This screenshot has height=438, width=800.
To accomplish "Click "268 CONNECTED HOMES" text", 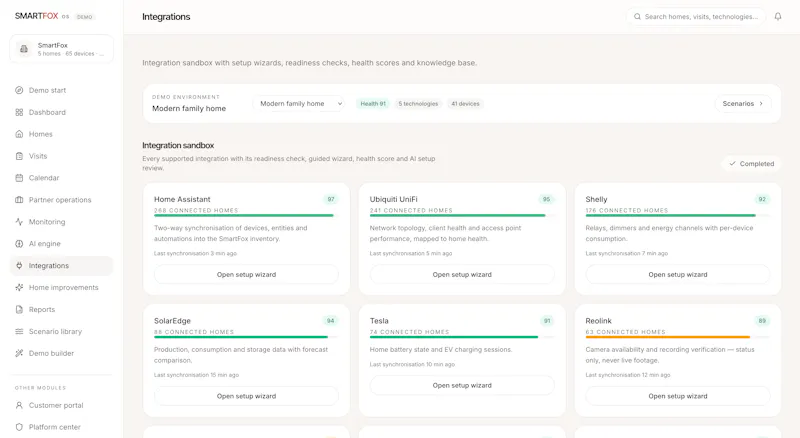I will (x=196, y=210).
